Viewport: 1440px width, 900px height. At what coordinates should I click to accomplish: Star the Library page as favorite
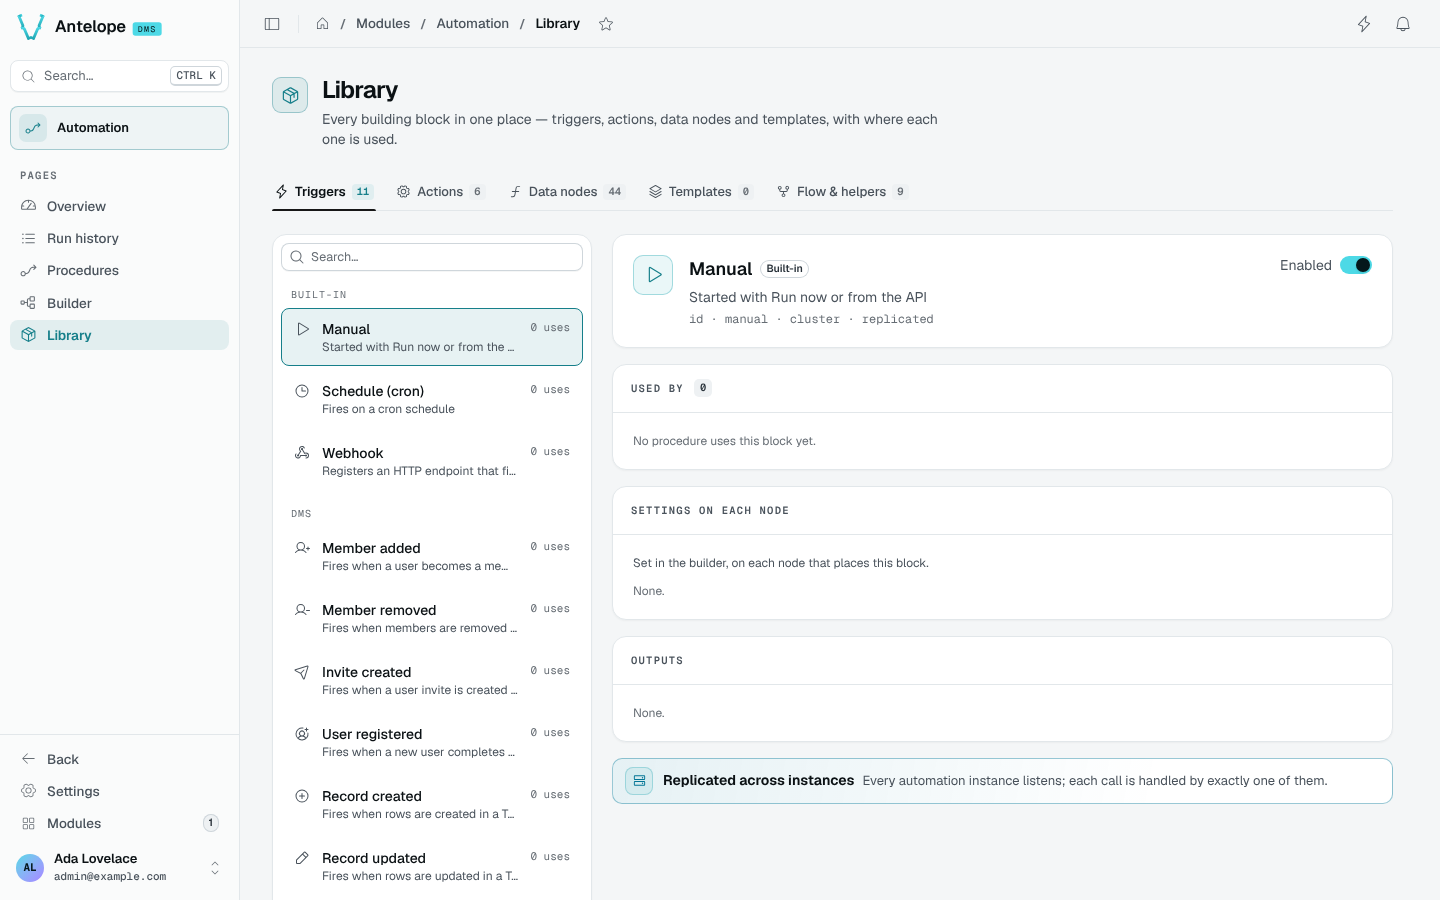[606, 24]
